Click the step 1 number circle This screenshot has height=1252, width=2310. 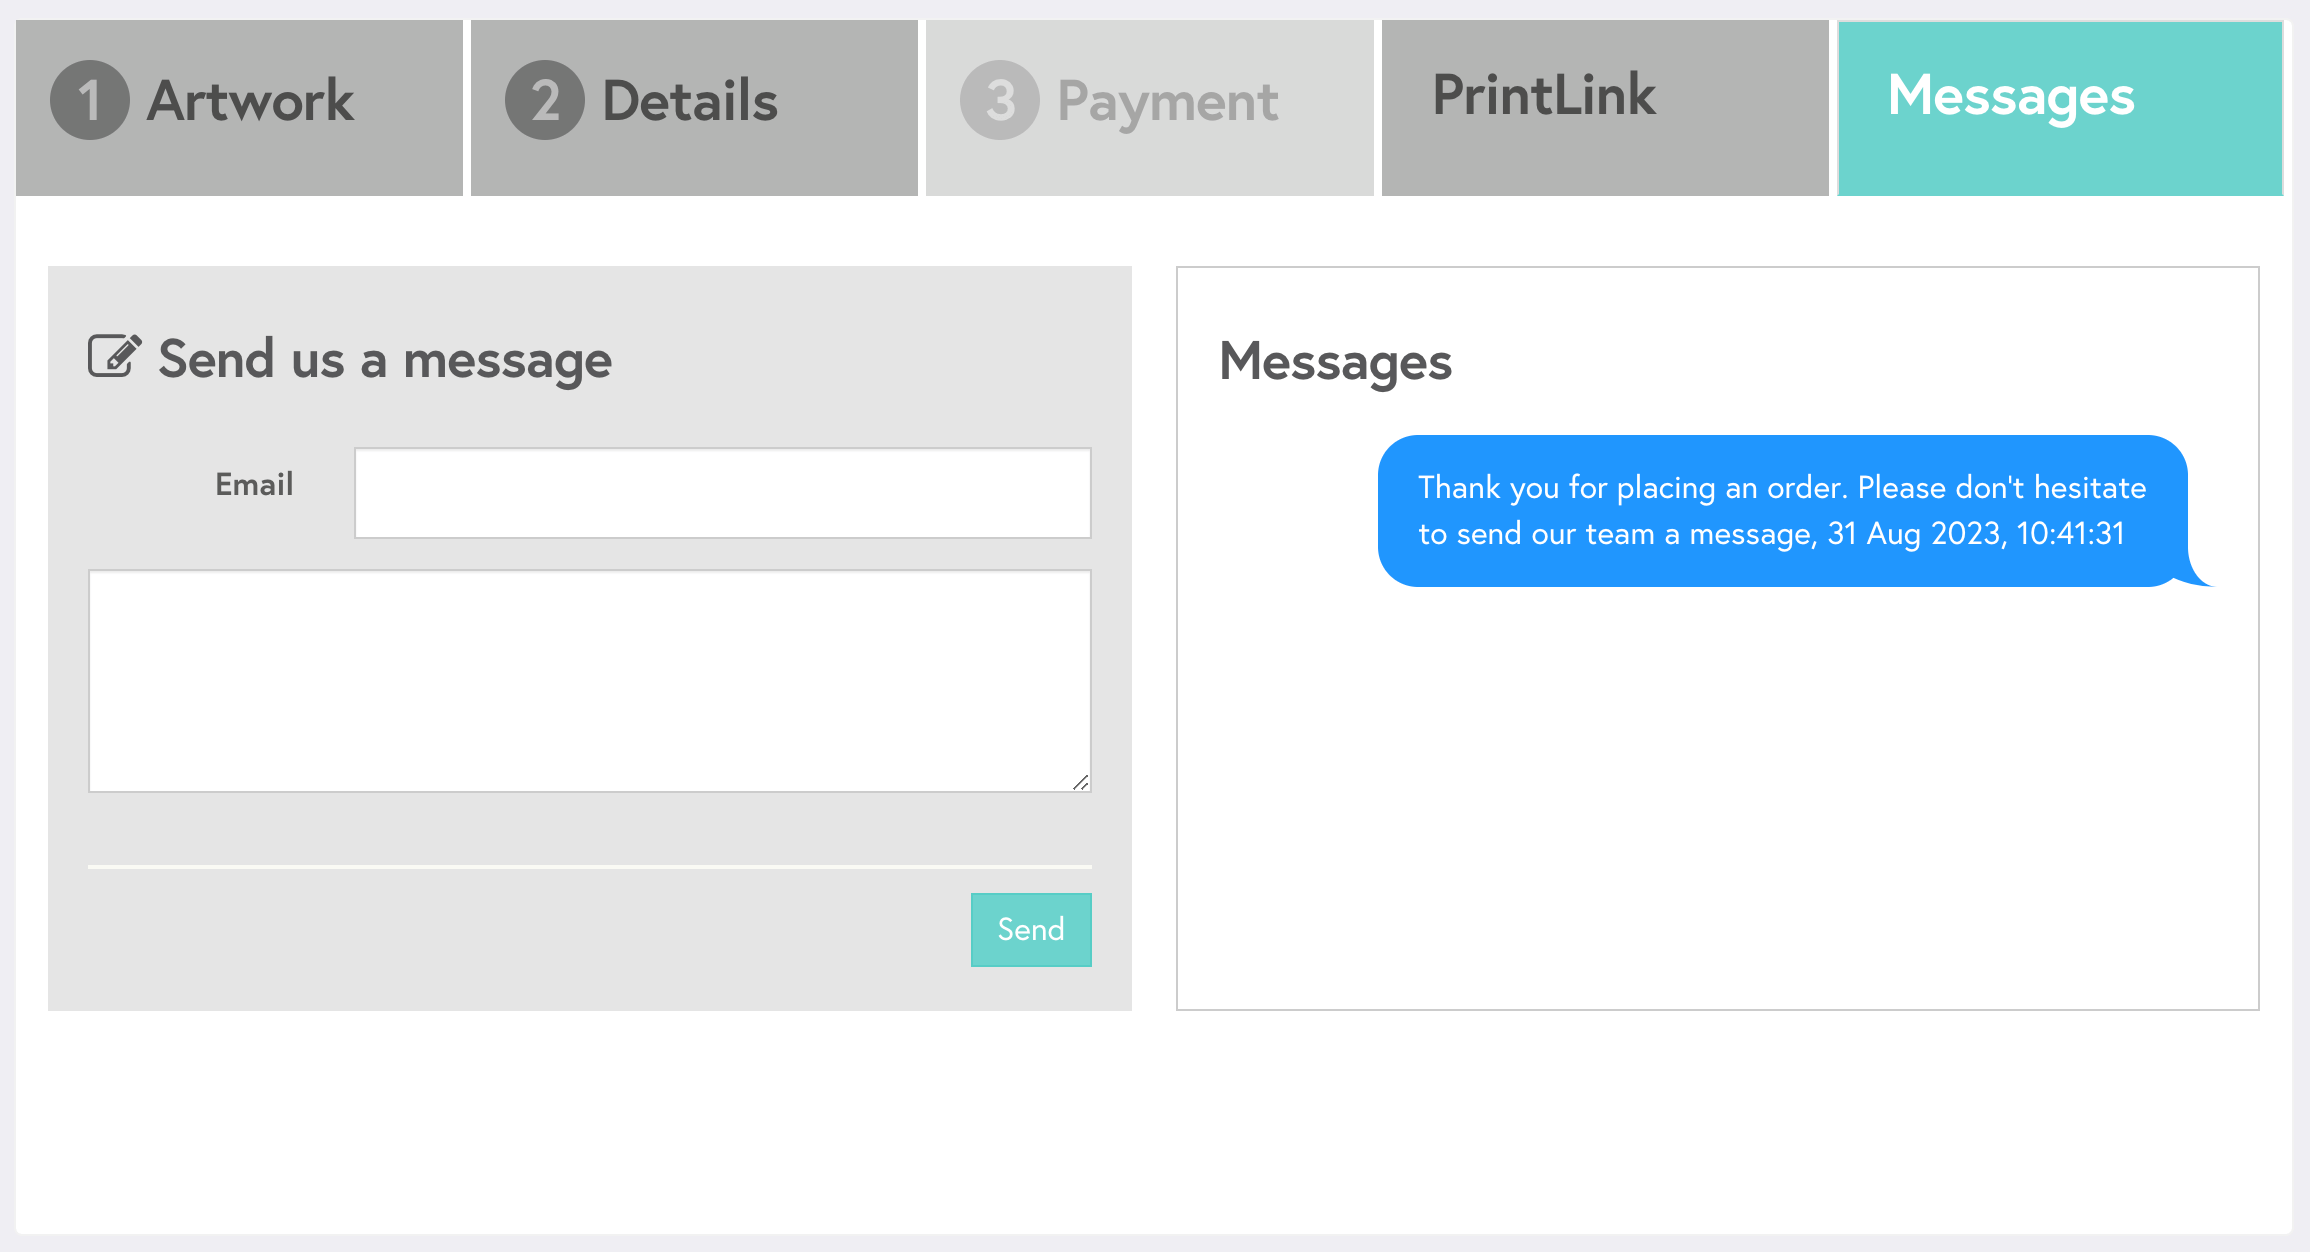[89, 100]
